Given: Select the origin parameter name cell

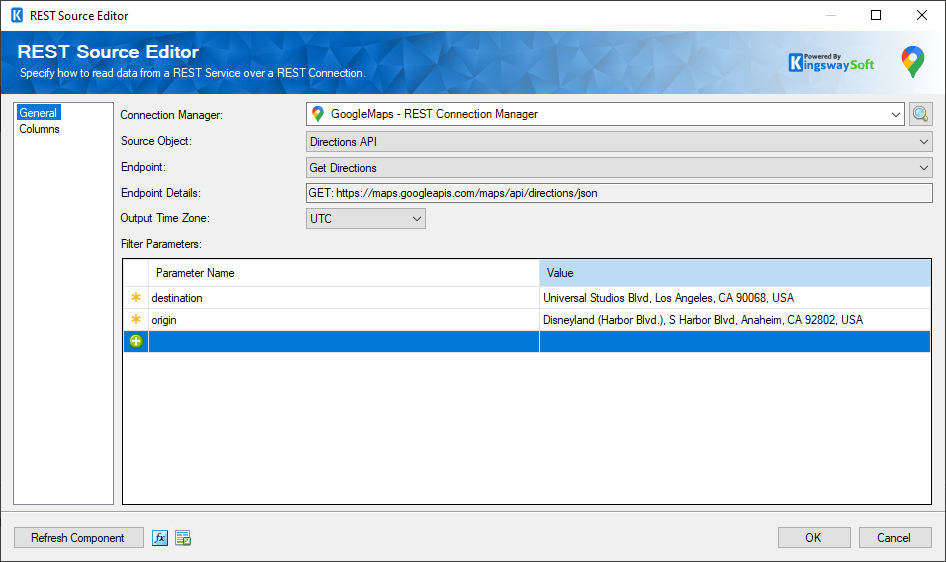Looking at the screenshot, I should click(x=343, y=320).
